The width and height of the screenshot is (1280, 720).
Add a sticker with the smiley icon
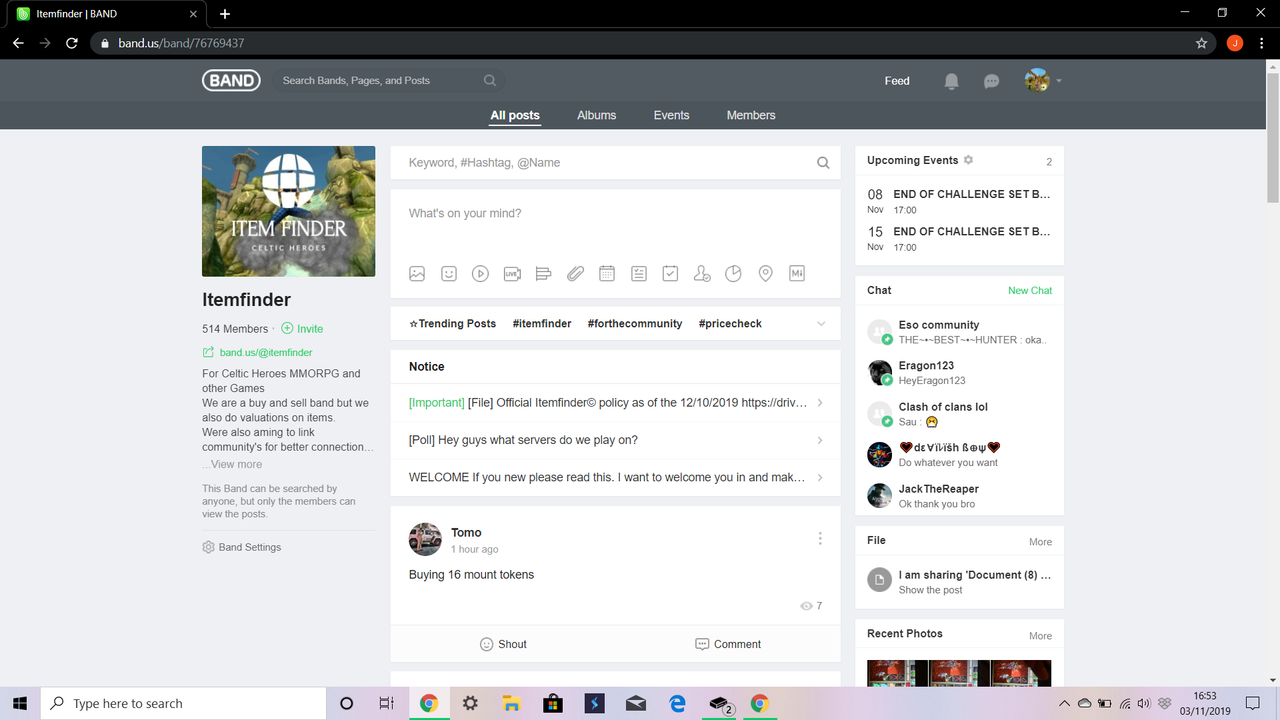point(449,273)
